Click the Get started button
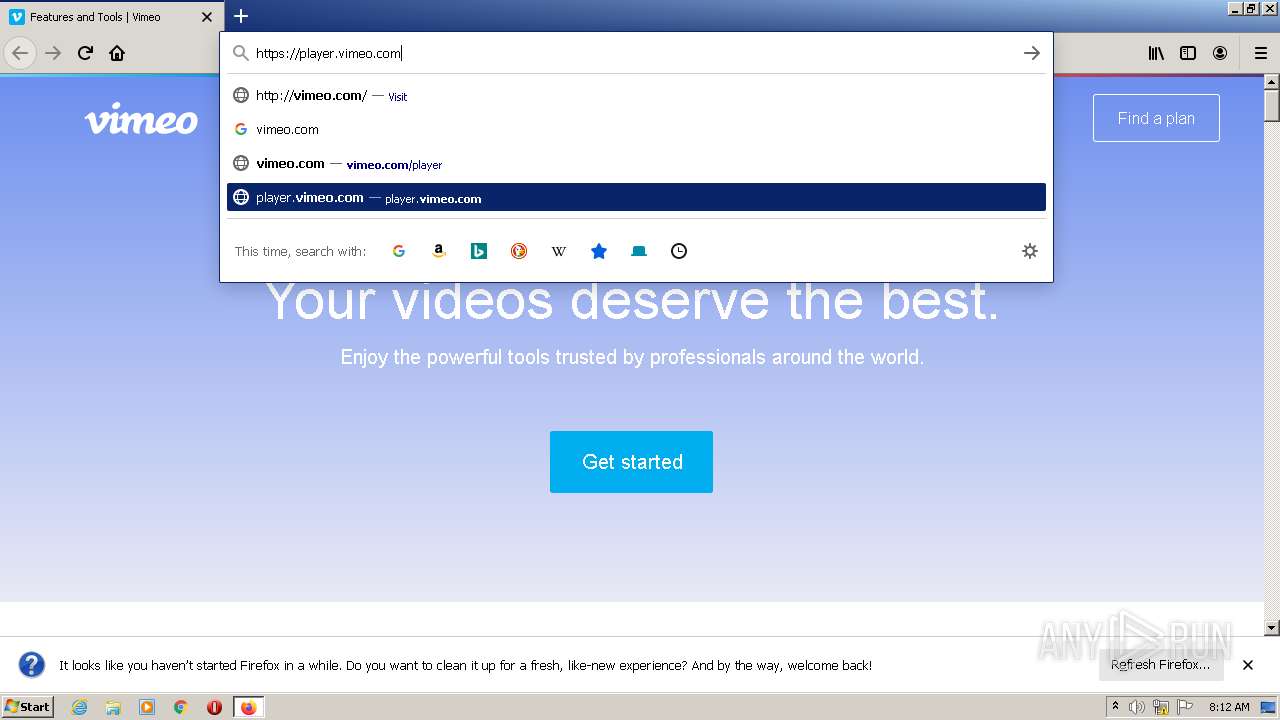Screen dimensions: 1280x720 click(x=631, y=462)
